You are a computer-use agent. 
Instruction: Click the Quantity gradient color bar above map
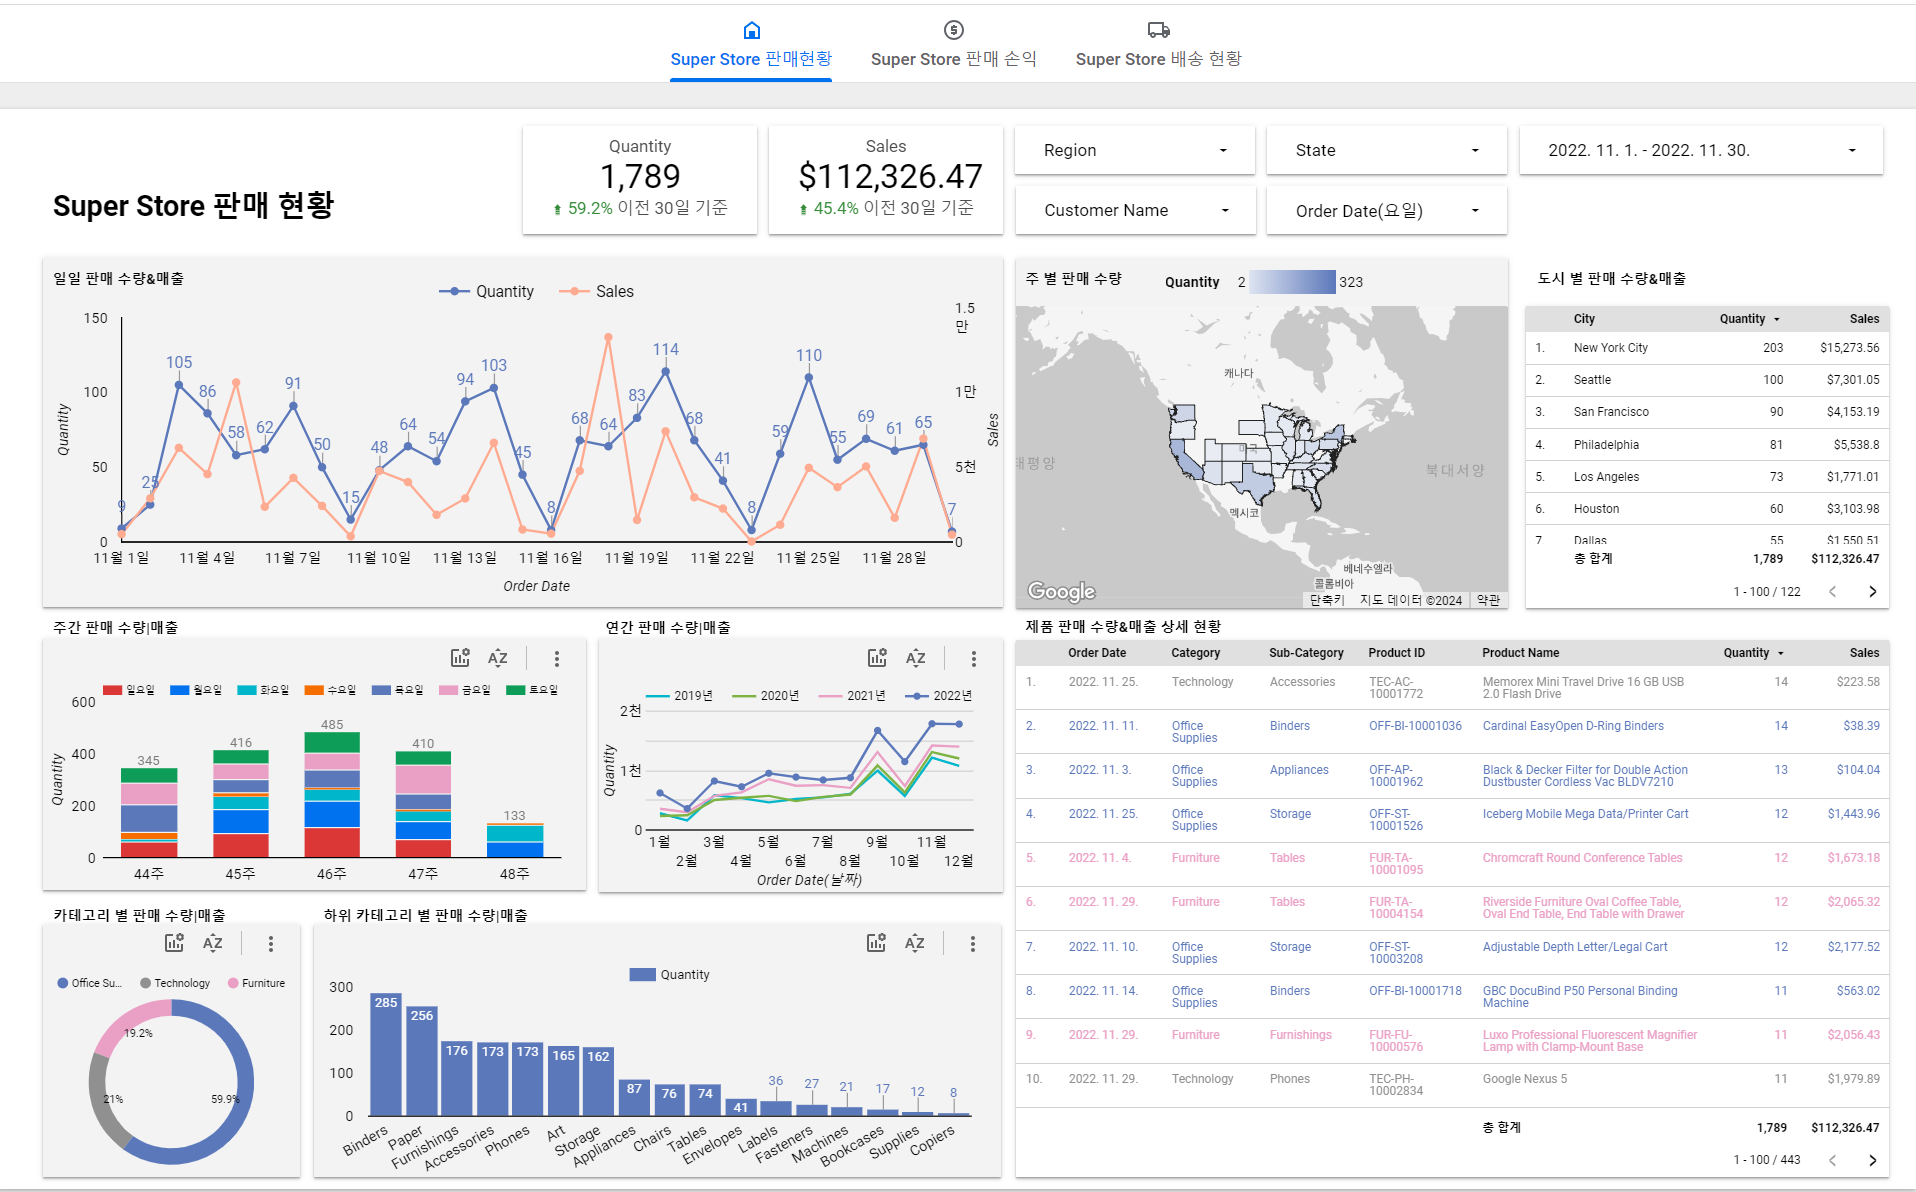(1292, 282)
